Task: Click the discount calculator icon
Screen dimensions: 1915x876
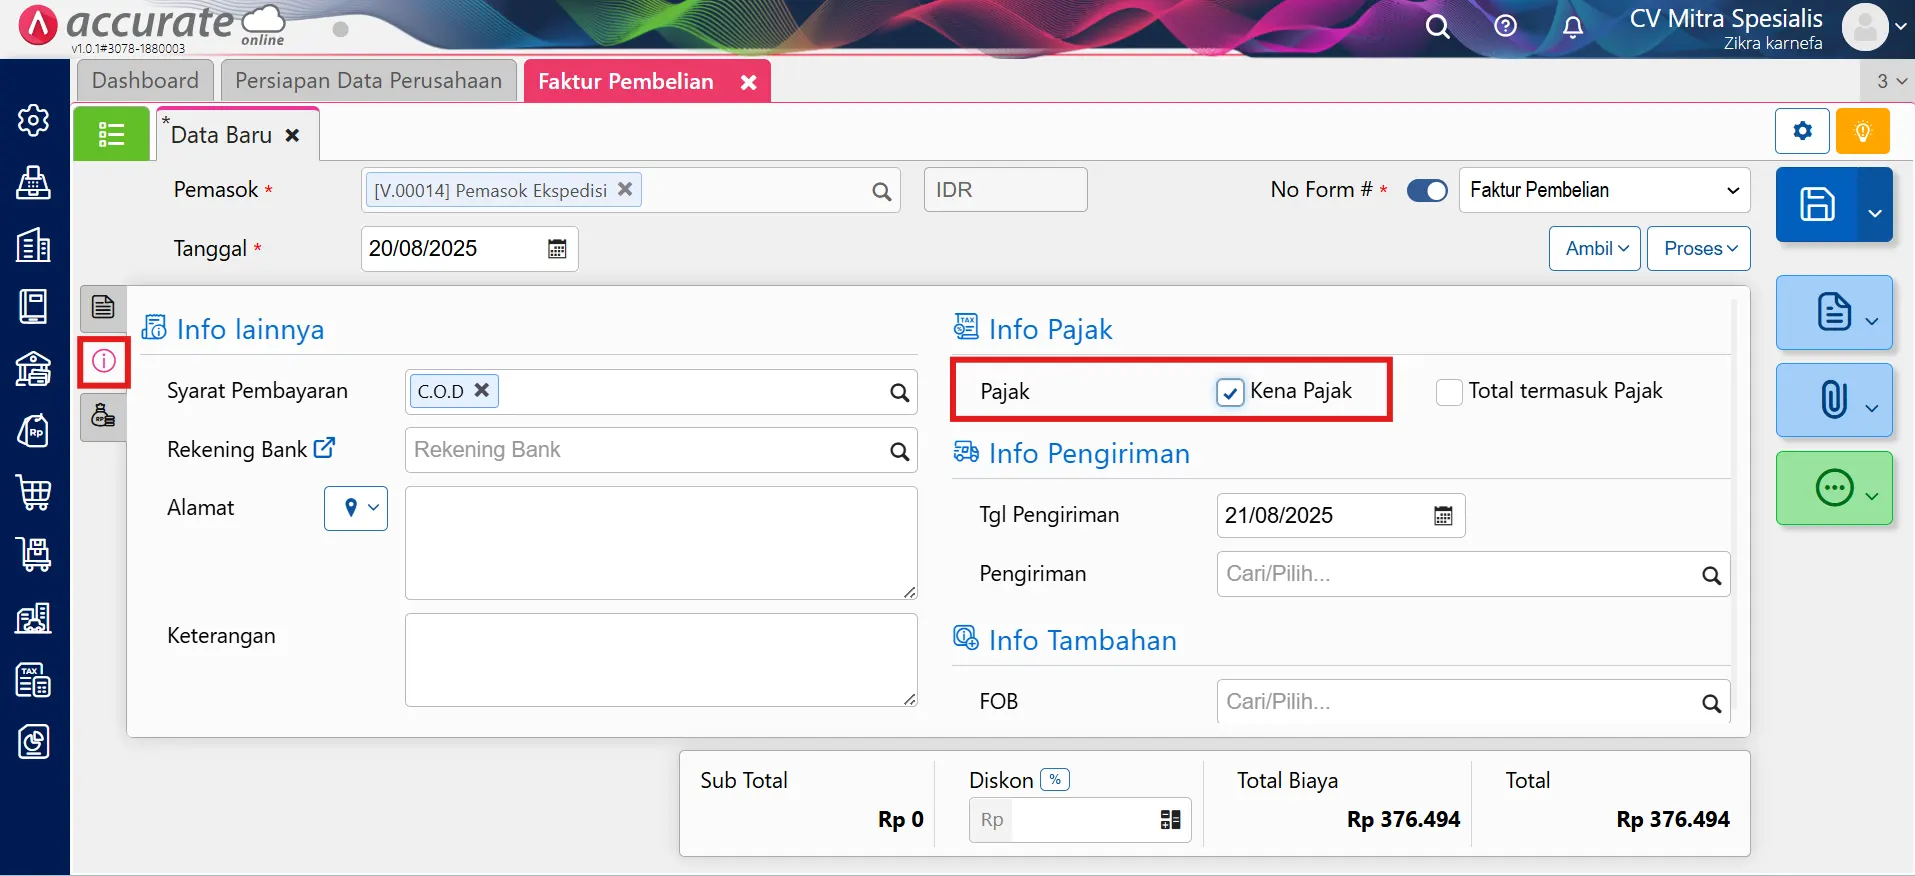Action: (1170, 820)
